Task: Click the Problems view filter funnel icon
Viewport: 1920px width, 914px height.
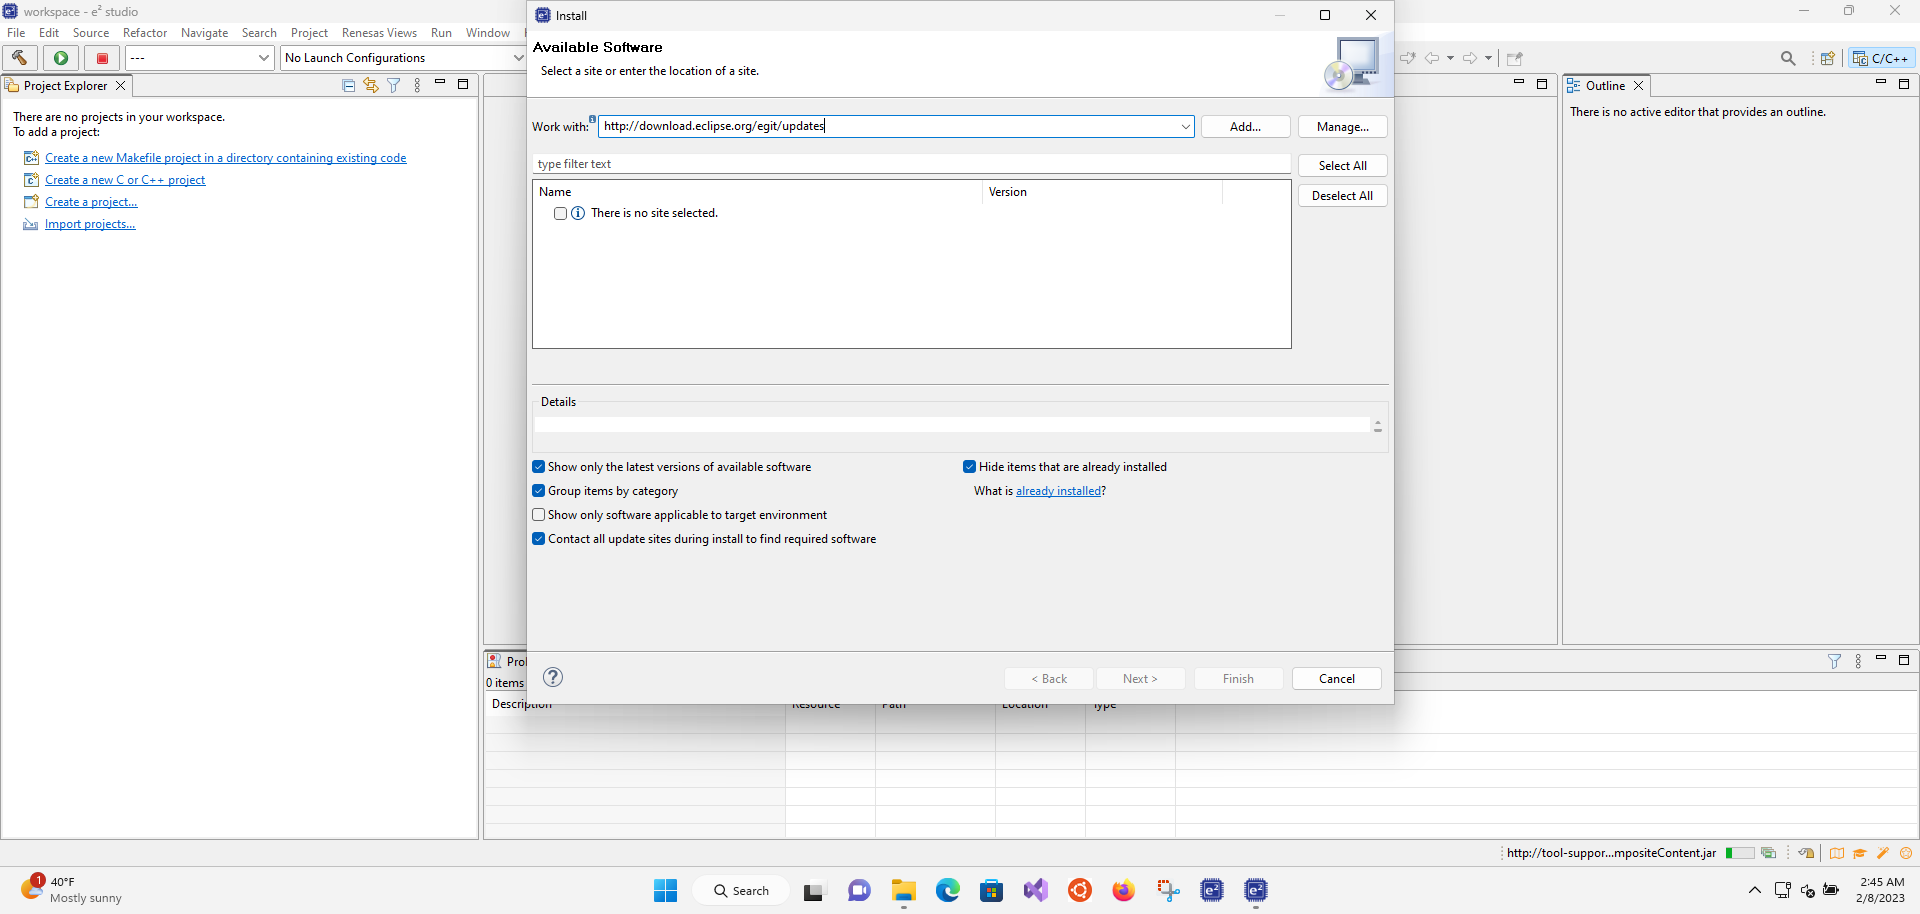Action: click(1834, 661)
